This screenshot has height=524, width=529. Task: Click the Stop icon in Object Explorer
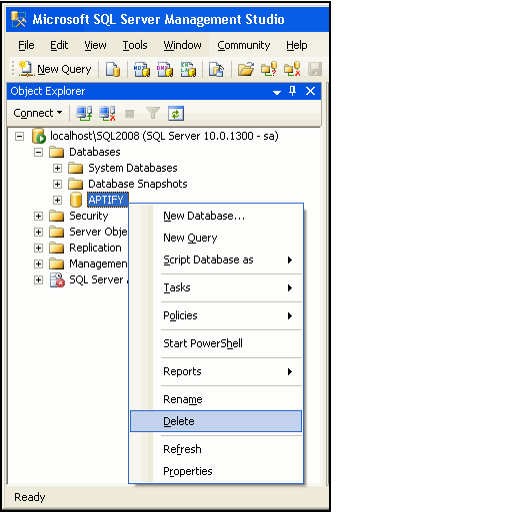[x=130, y=114]
